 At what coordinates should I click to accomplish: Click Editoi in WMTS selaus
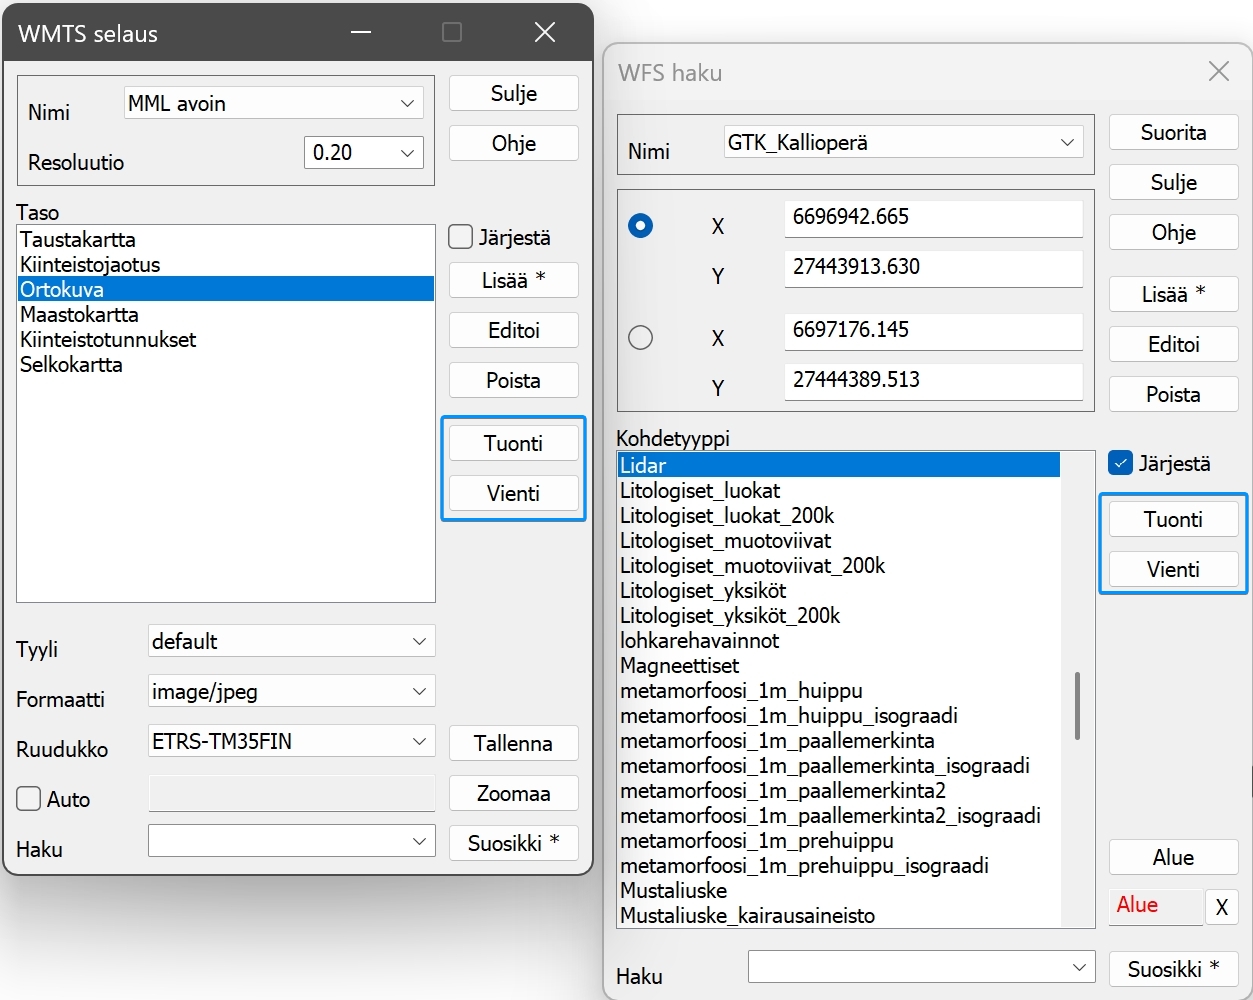pyautogui.click(x=514, y=330)
